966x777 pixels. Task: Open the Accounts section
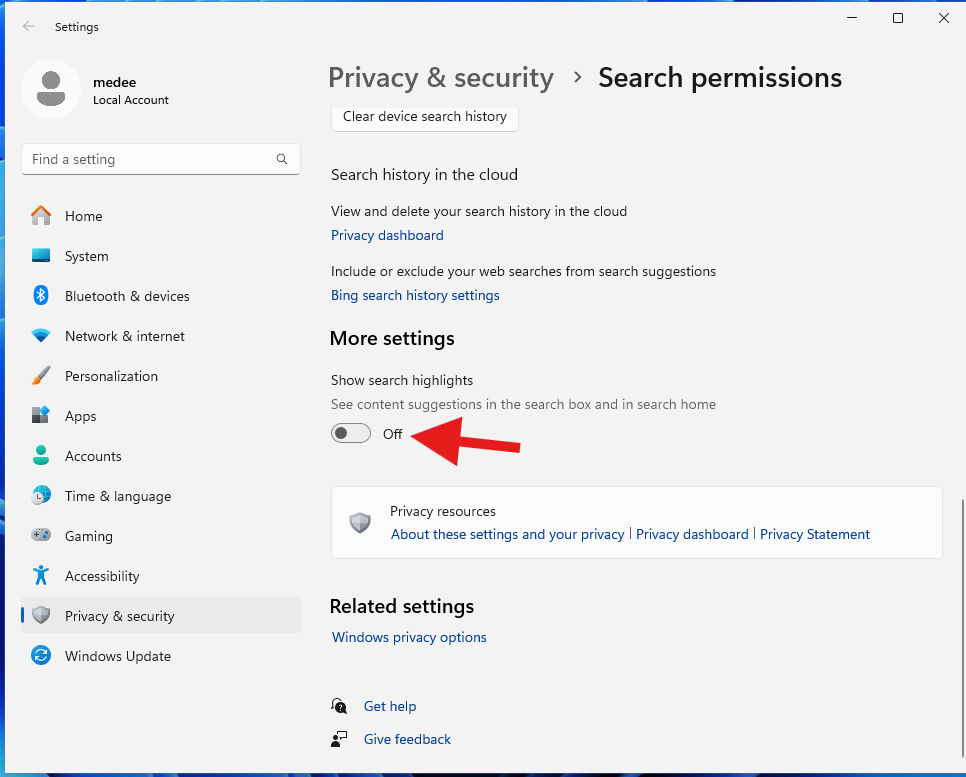point(93,456)
